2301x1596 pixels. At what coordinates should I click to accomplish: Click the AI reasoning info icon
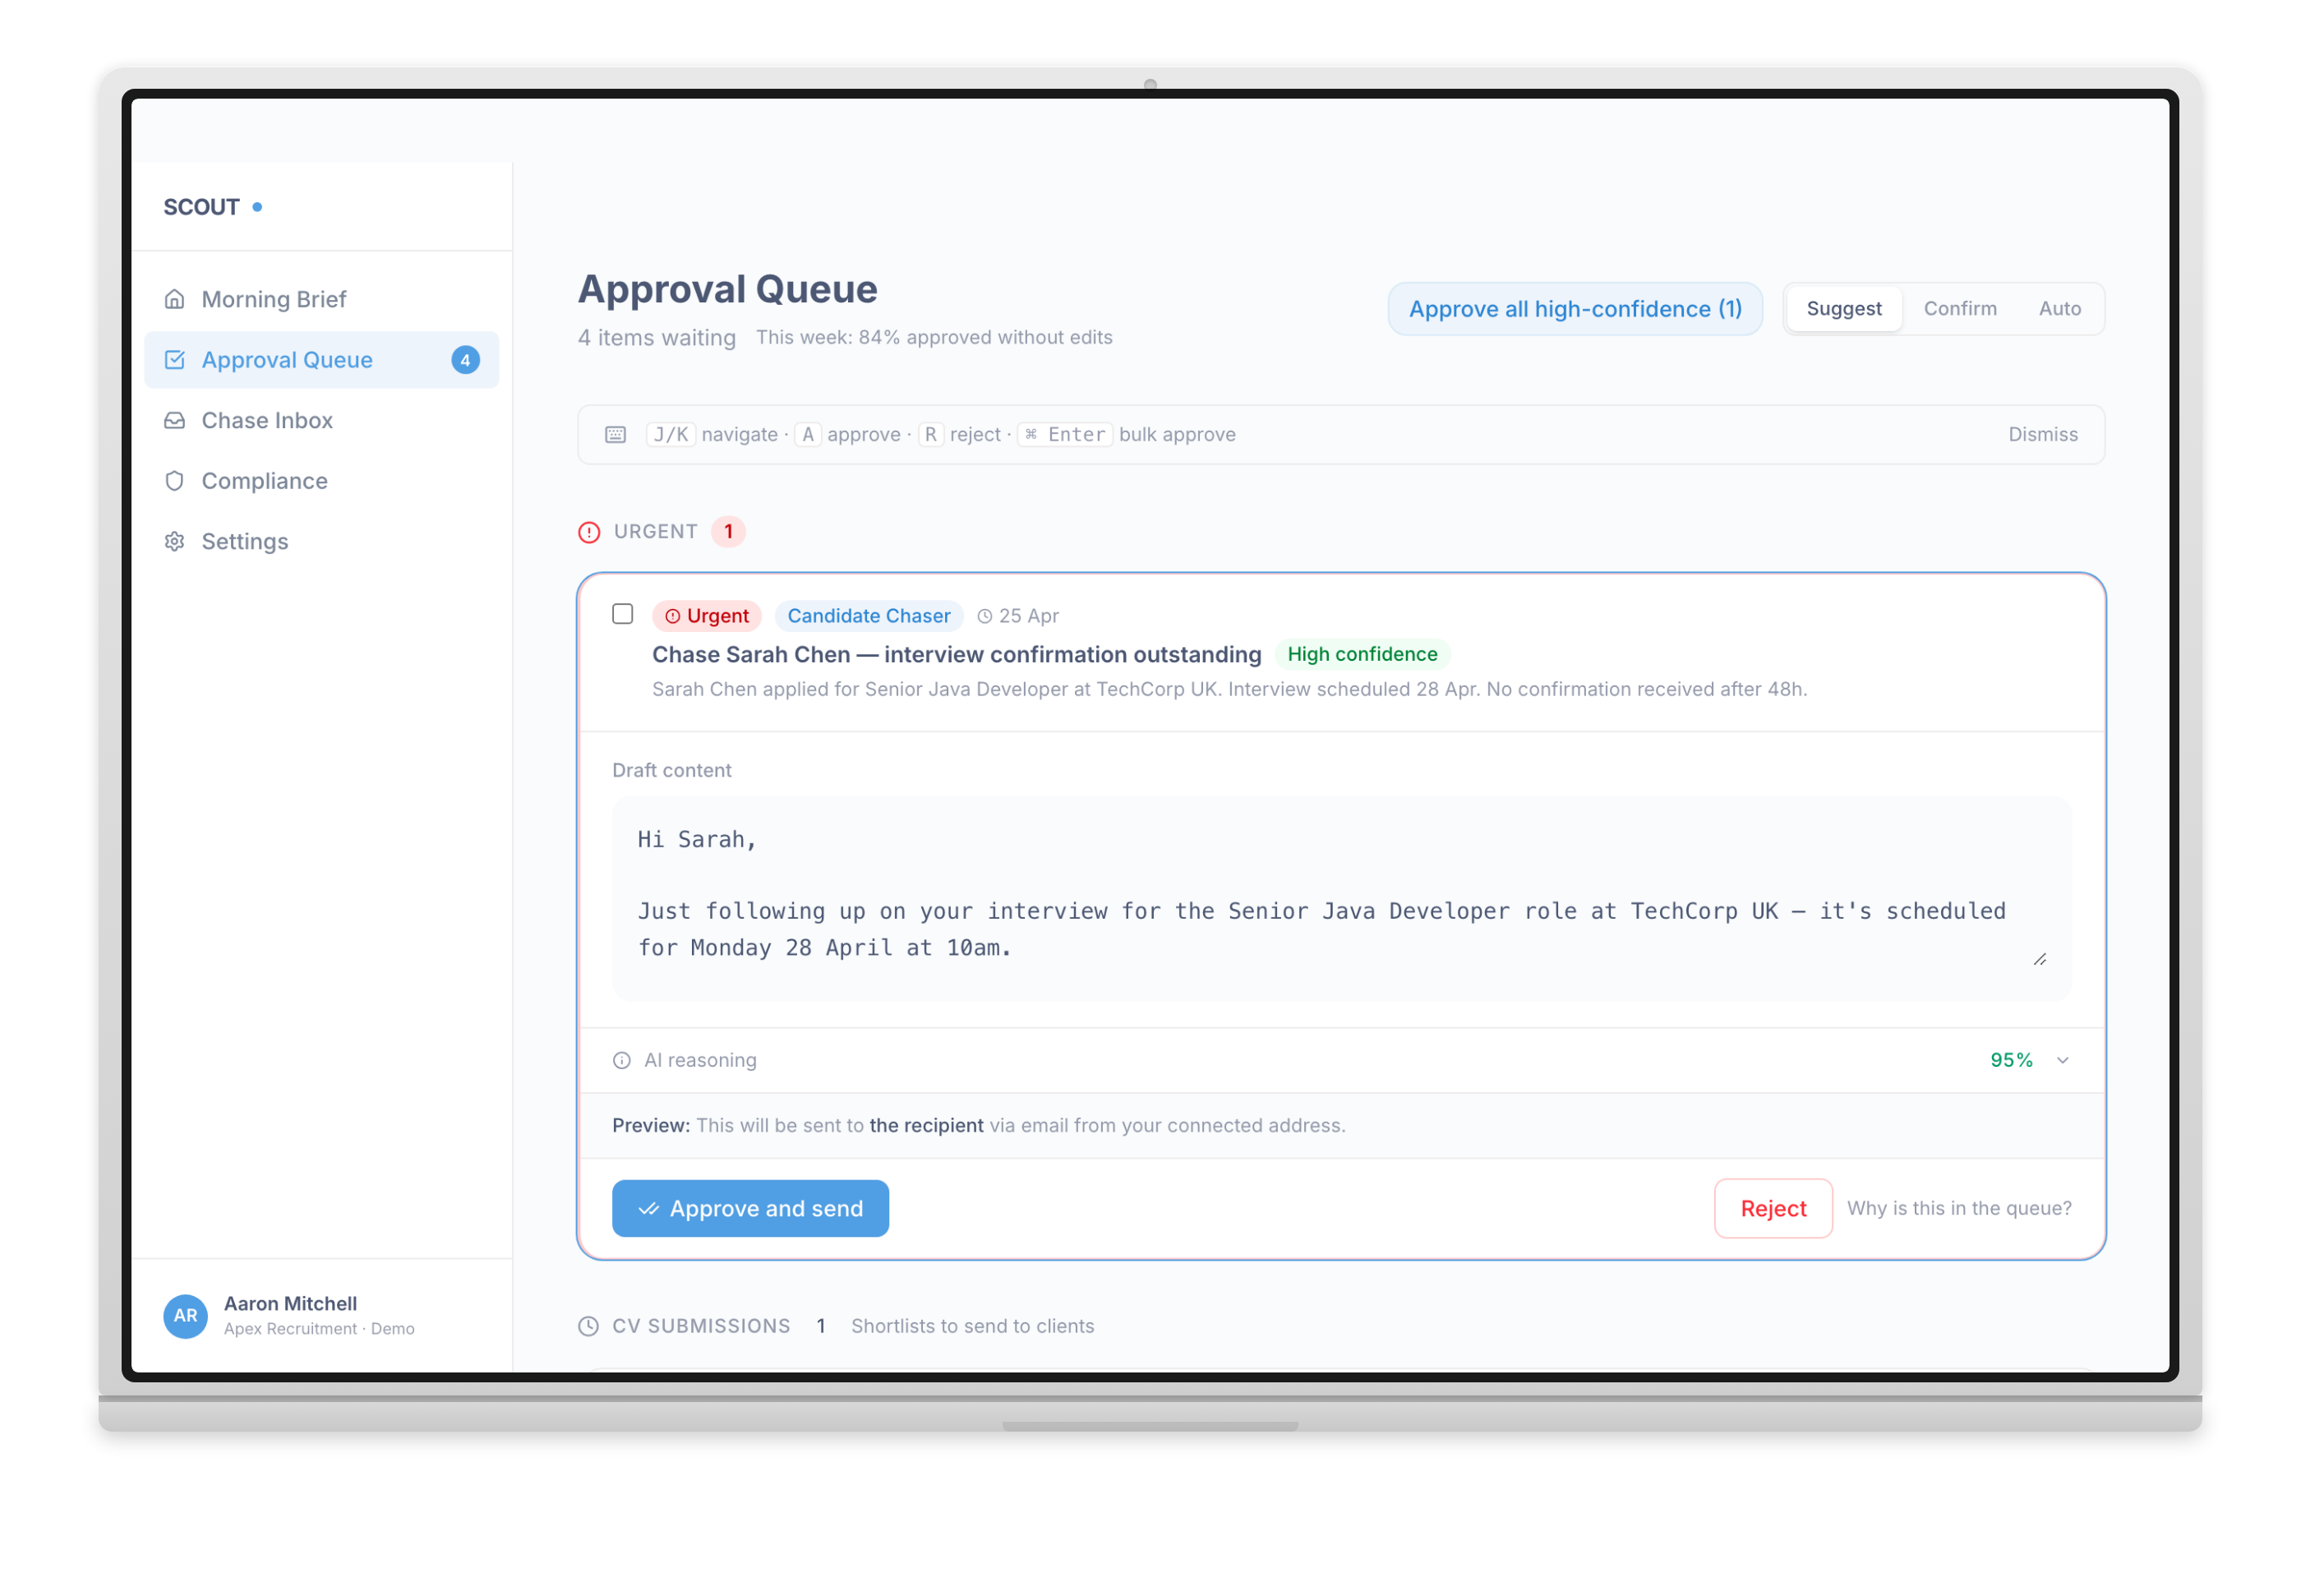point(621,1060)
